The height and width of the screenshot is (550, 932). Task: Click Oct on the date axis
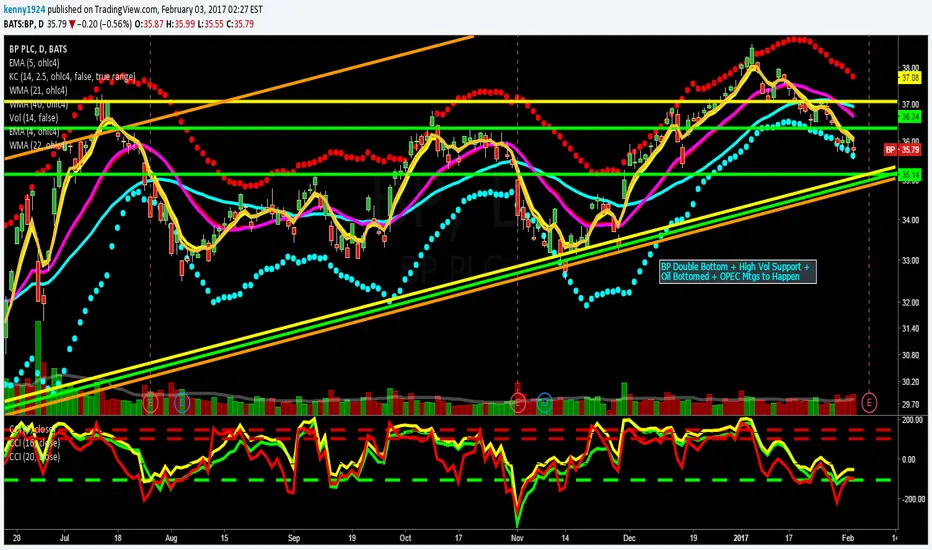pyautogui.click(x=405, y=538)
